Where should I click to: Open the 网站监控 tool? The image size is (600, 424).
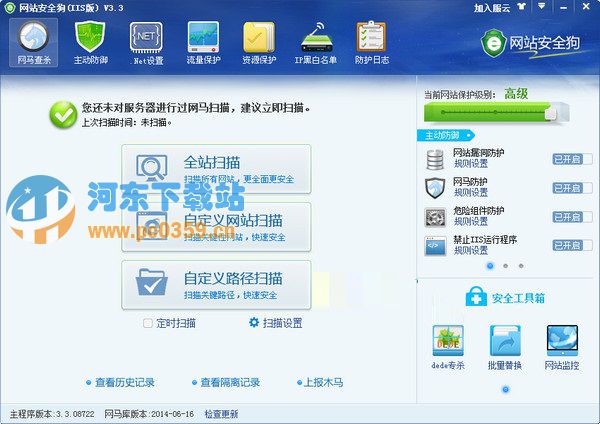(562, 348)
